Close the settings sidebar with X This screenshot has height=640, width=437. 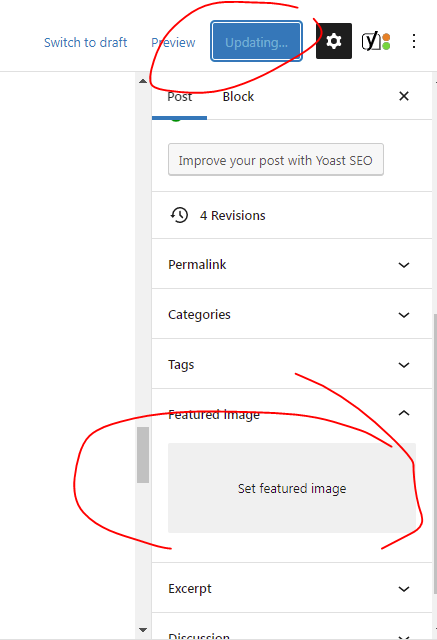(x=404, y=96)
